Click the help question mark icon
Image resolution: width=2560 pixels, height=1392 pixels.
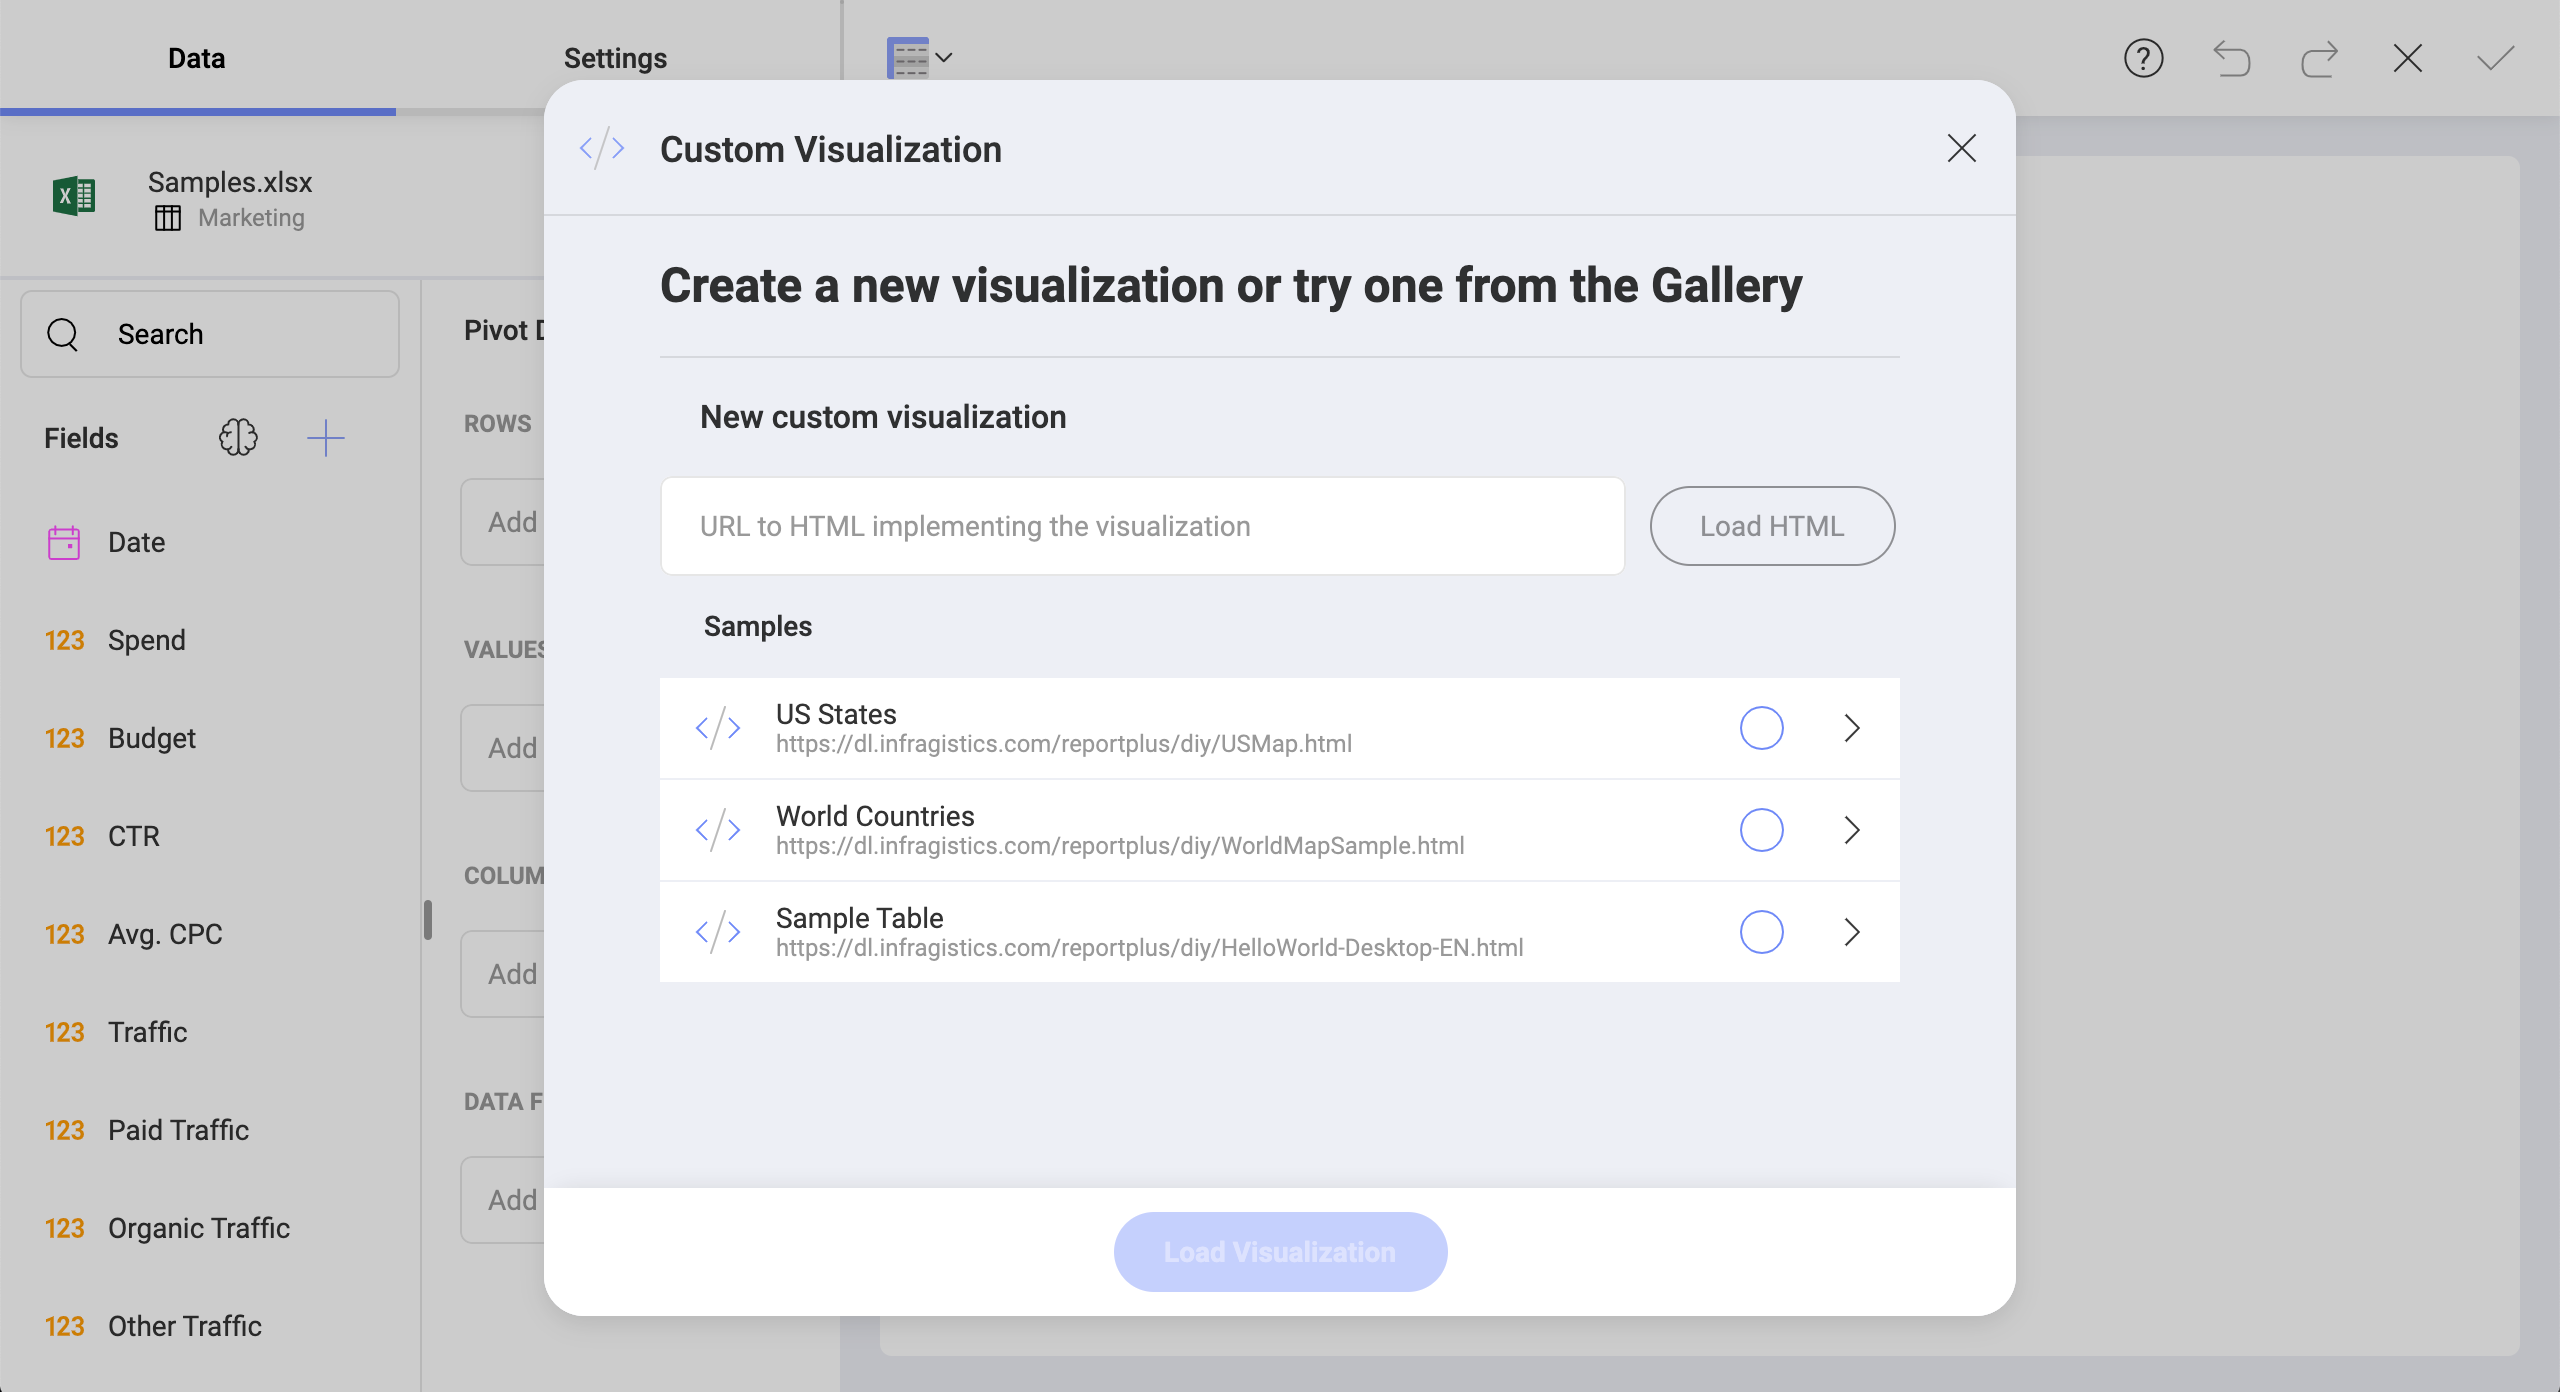[x=2143, y=58]
